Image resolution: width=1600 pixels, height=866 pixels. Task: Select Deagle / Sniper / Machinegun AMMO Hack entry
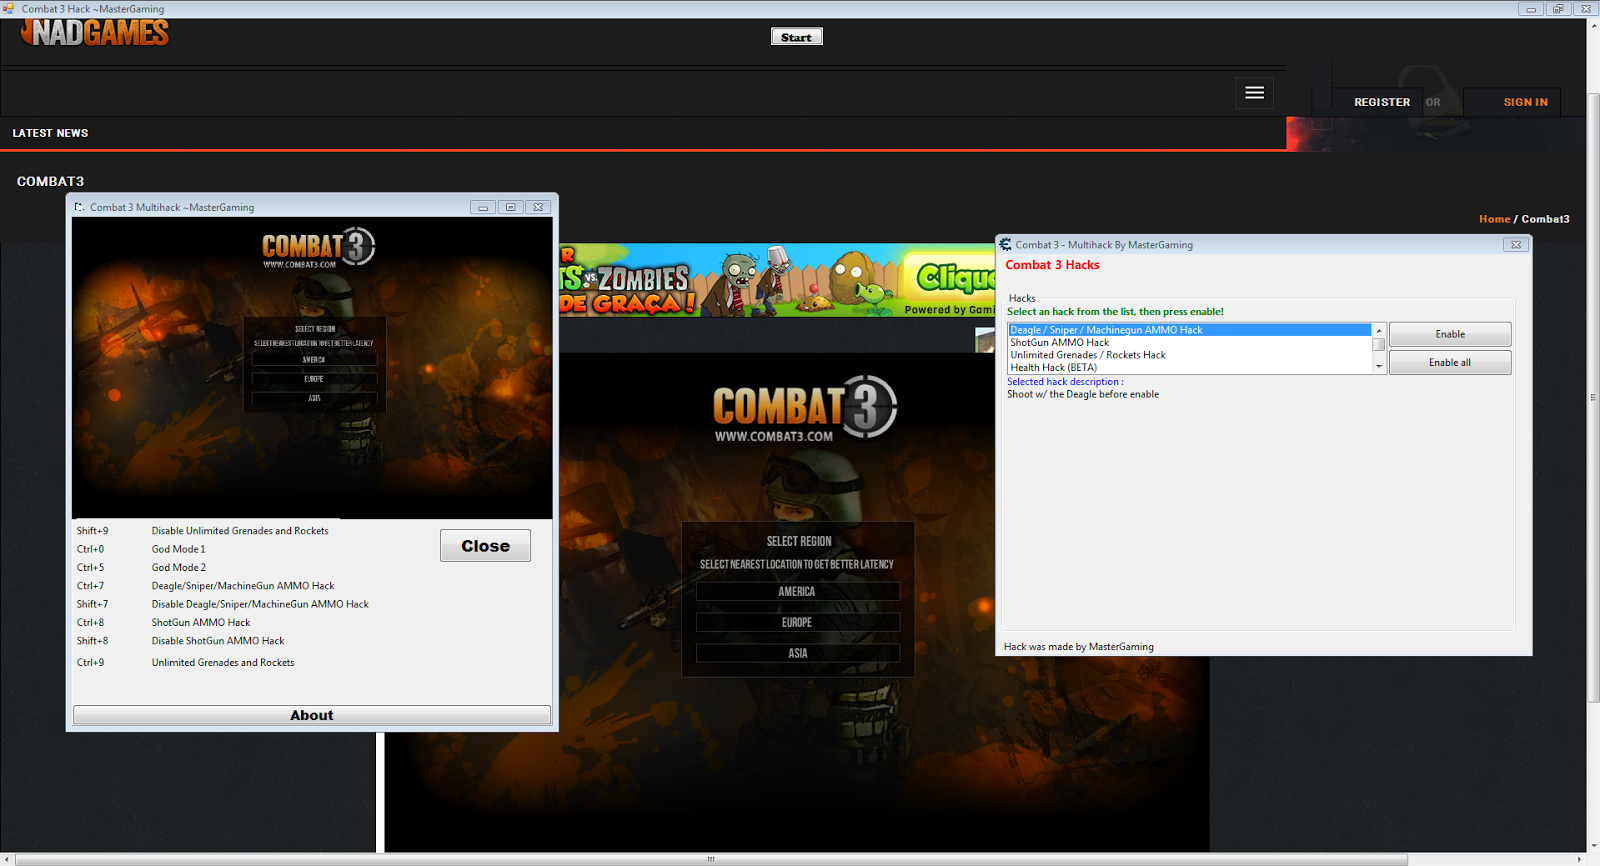(1190, 330)
